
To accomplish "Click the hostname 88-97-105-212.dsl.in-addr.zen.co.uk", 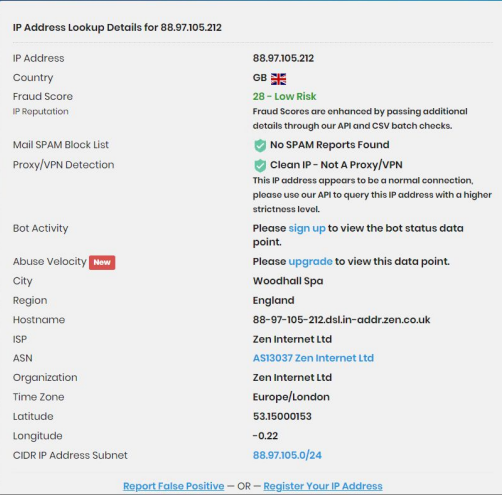I will click(341, 320).
